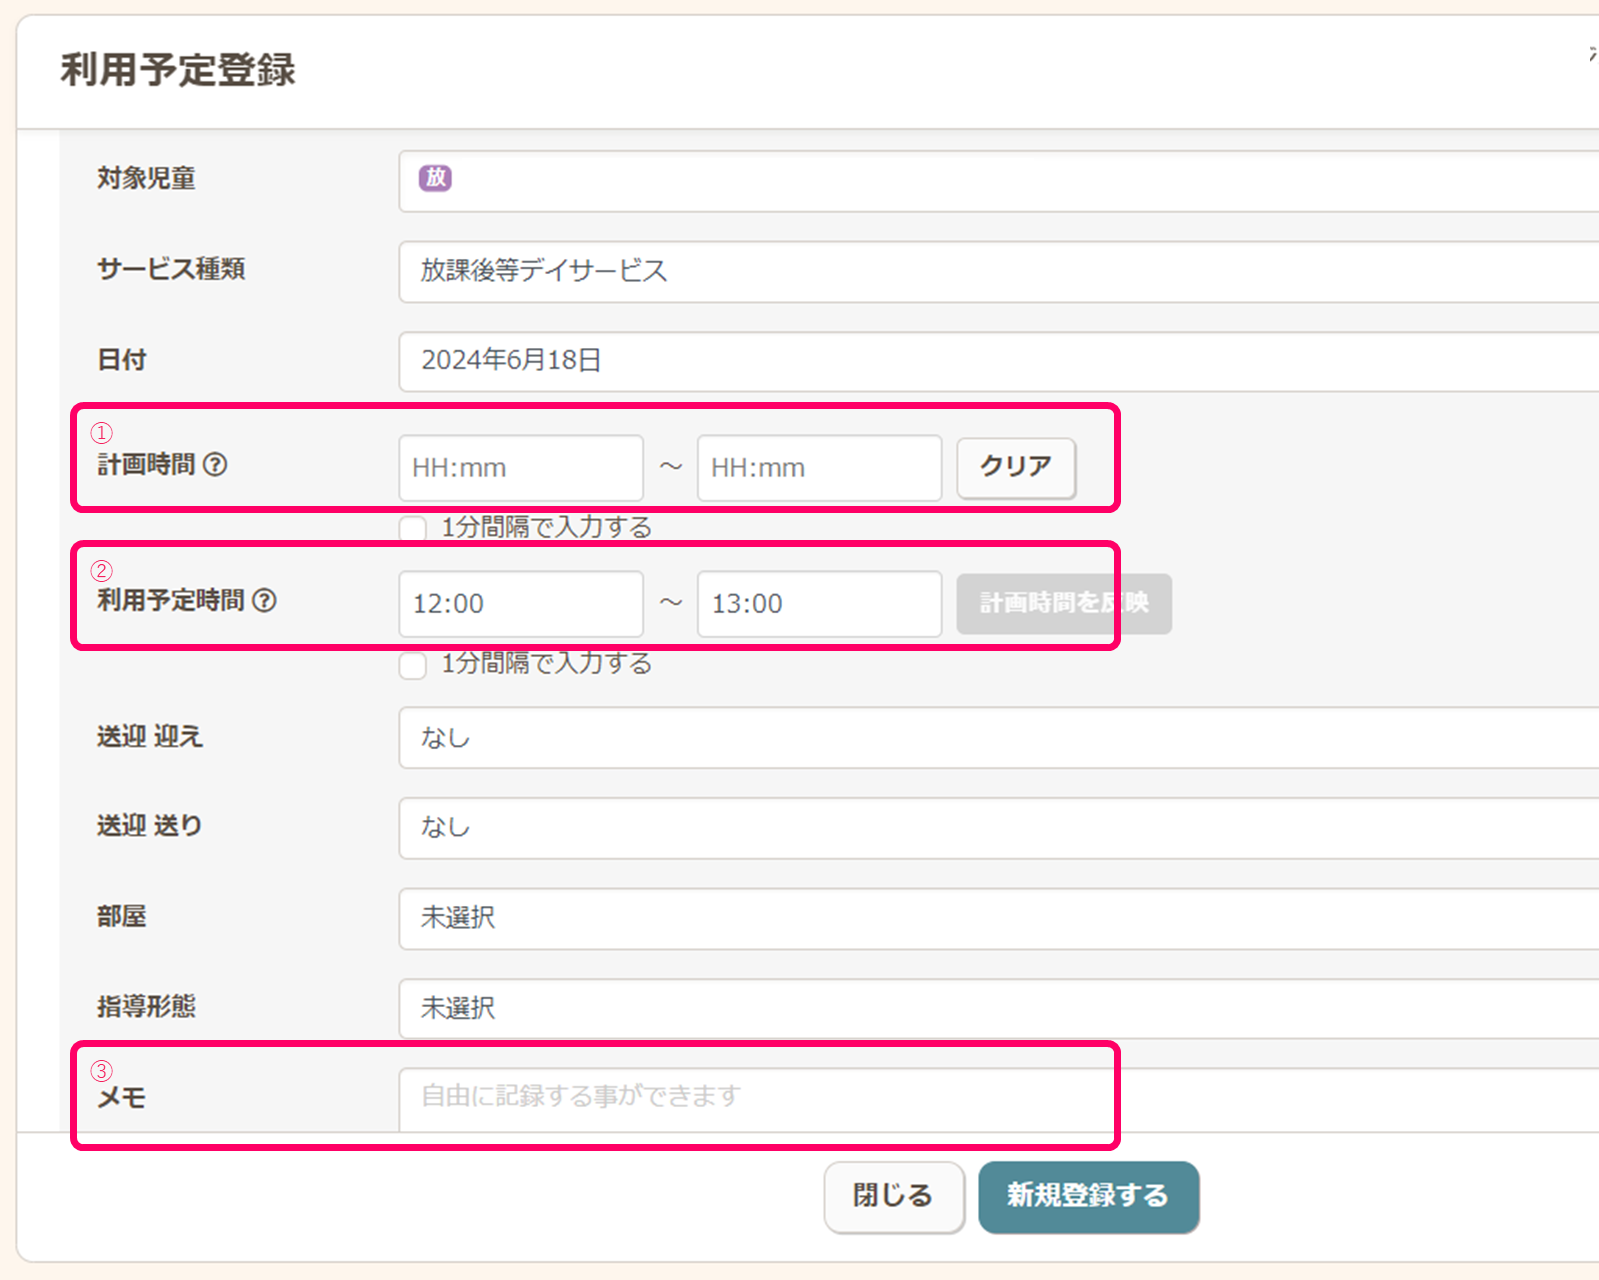Expand the 送迎 迎え selection box
This screenshot has height=1280, width=1599.
click(x=998, y=738)
